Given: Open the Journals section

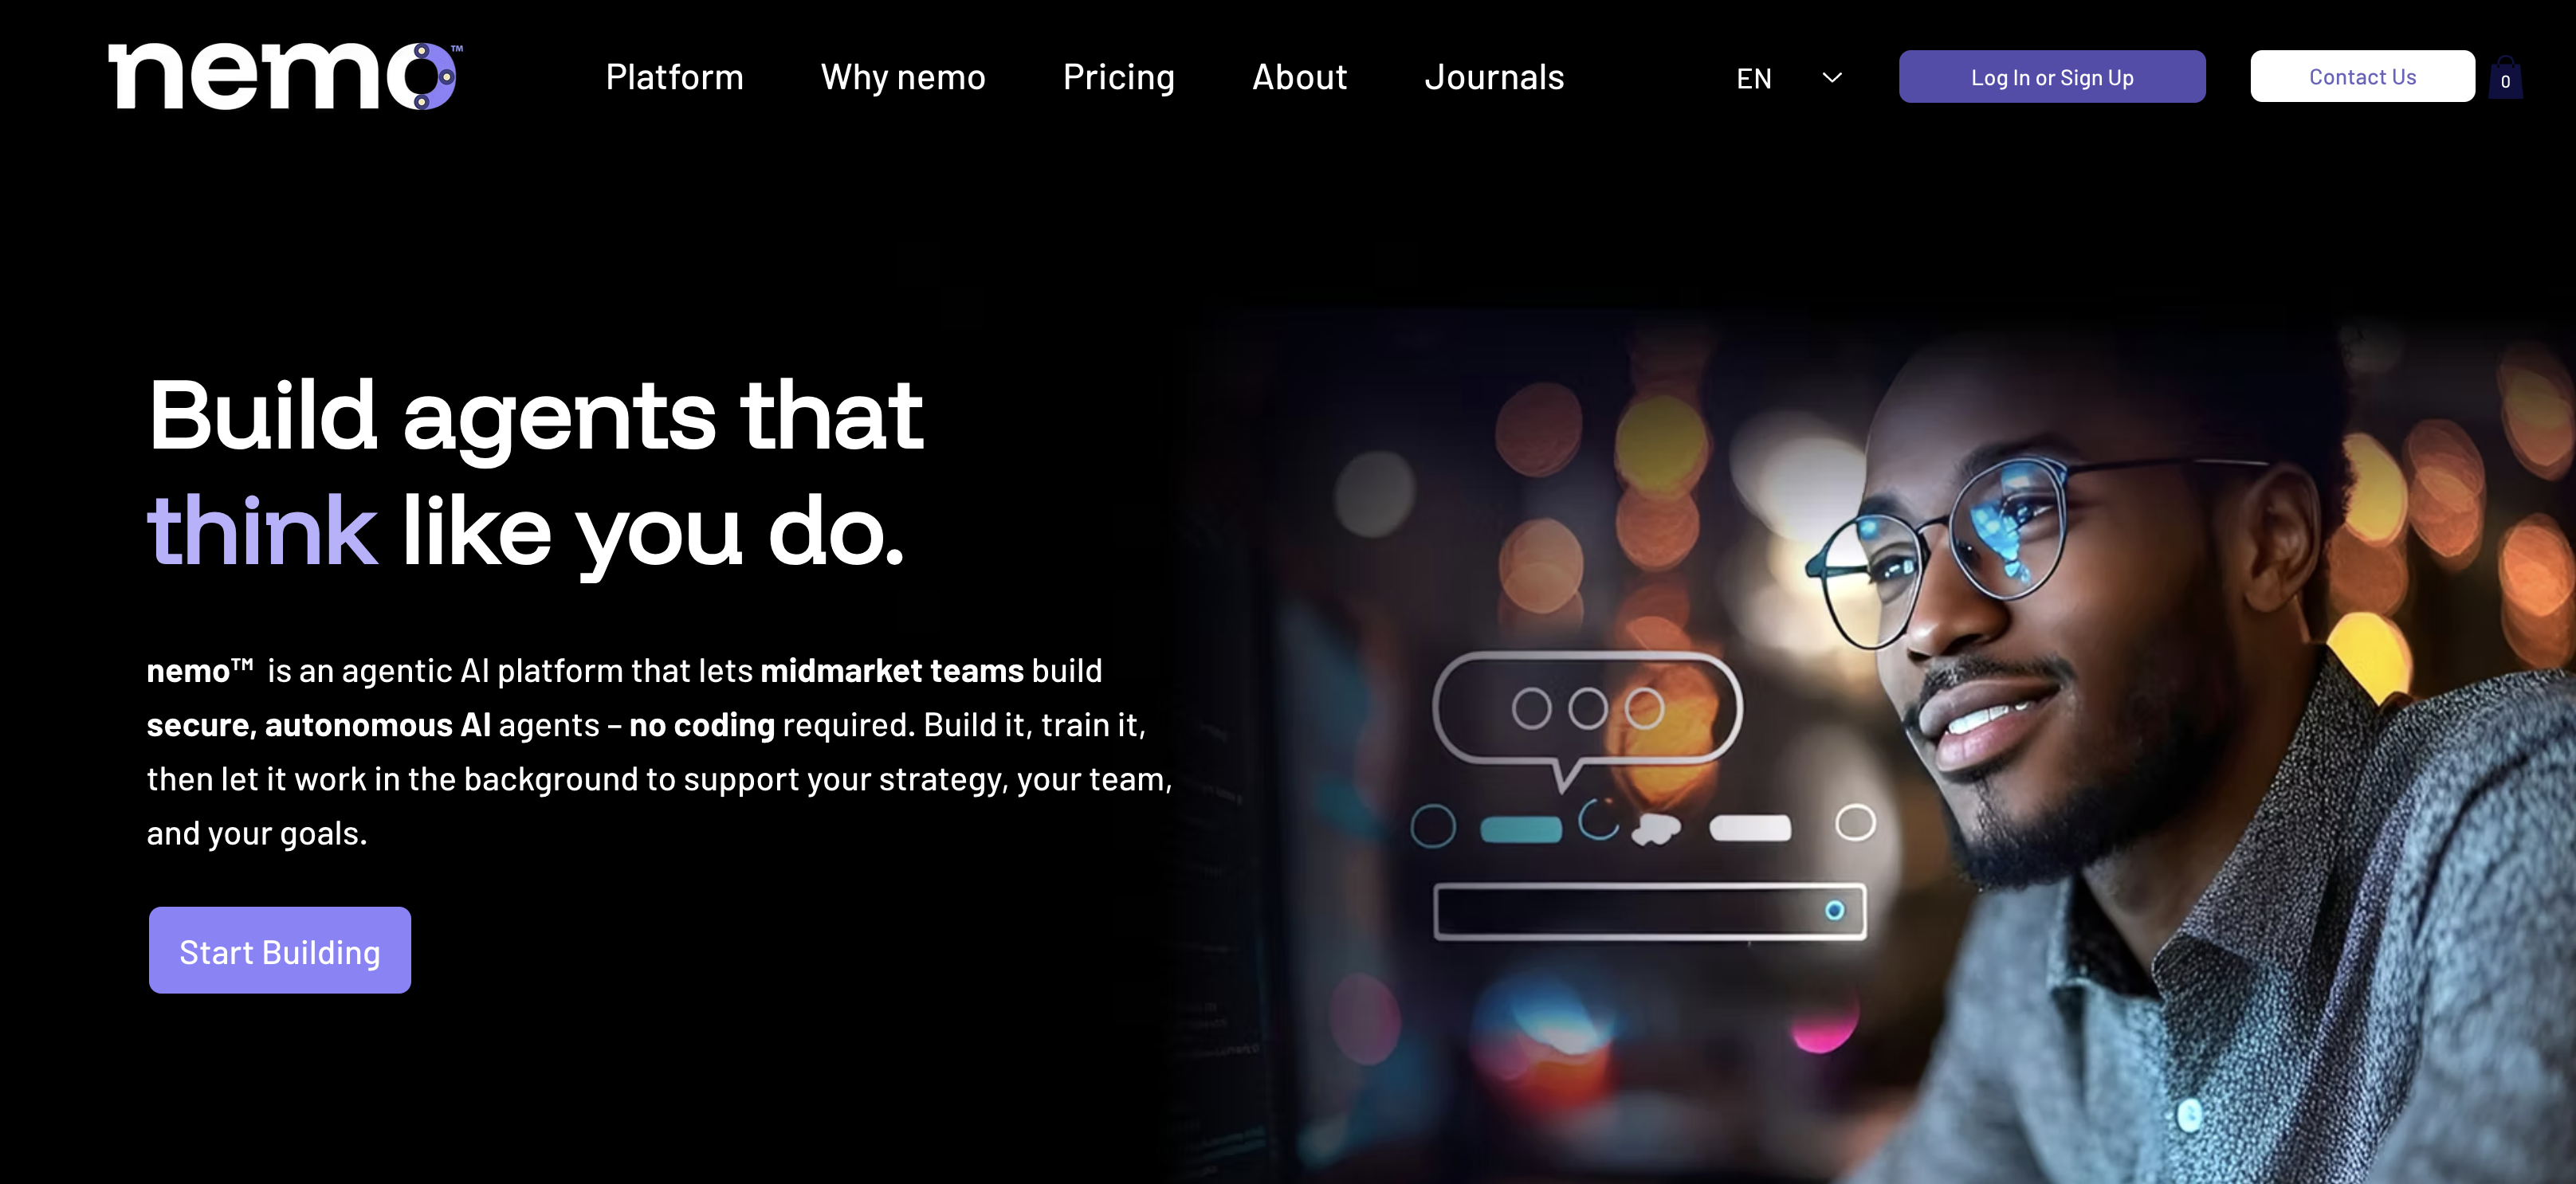Looking at the screenshot, I should tap(1494, 77).
